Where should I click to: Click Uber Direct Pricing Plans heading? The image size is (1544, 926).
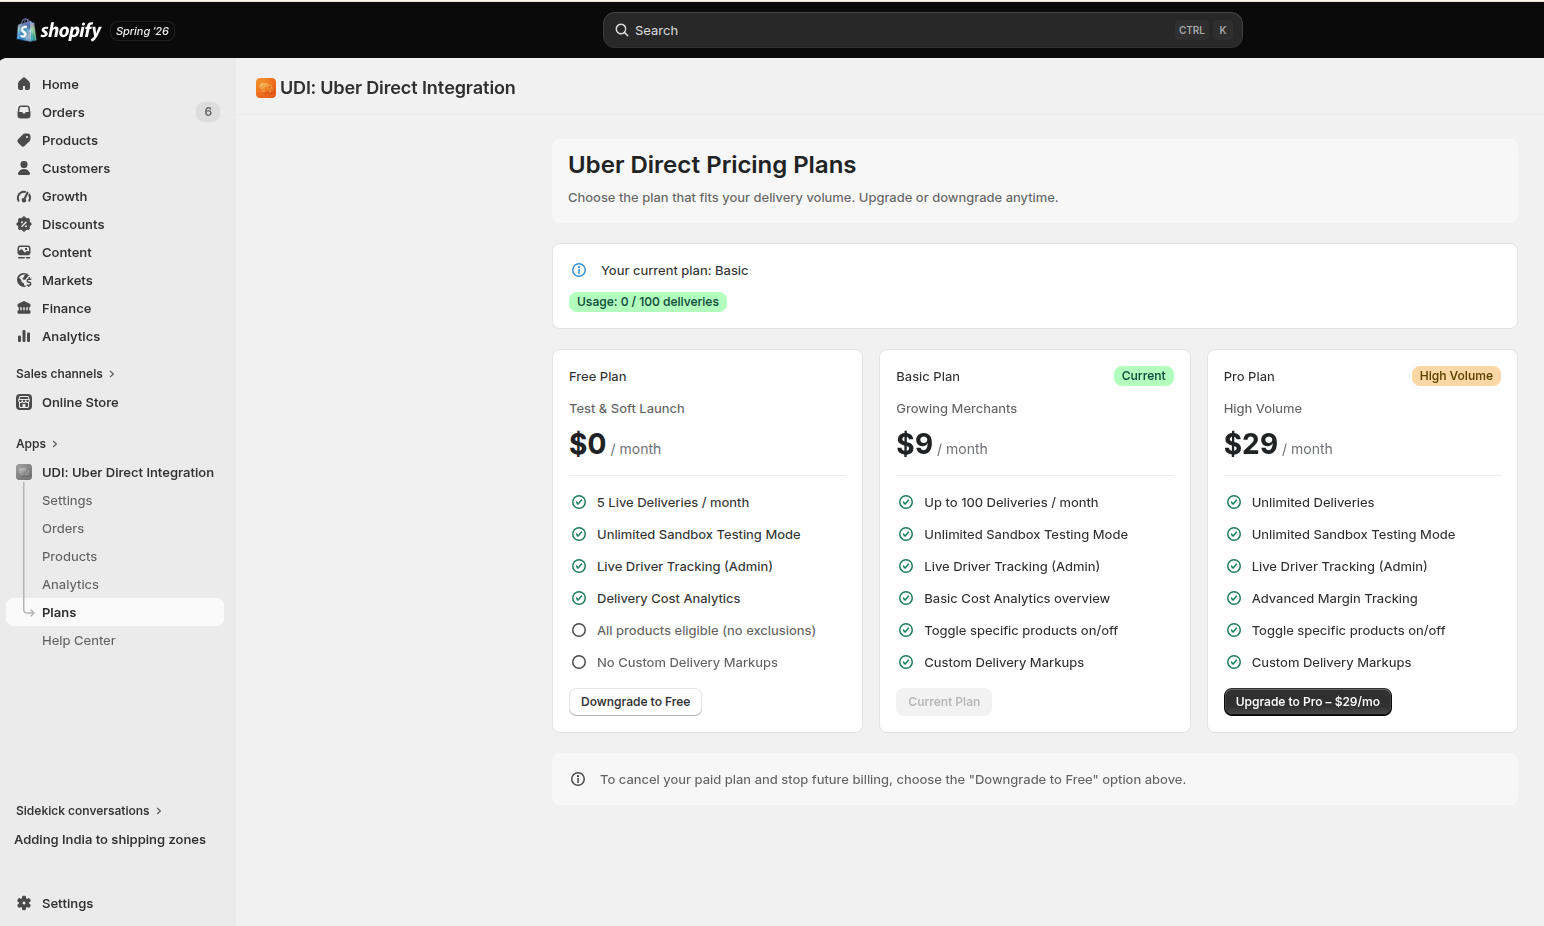(712, 165)
